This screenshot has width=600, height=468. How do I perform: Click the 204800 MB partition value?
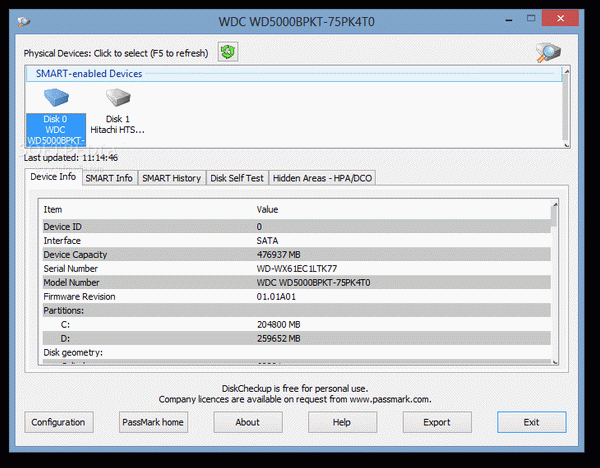point(279,325)
